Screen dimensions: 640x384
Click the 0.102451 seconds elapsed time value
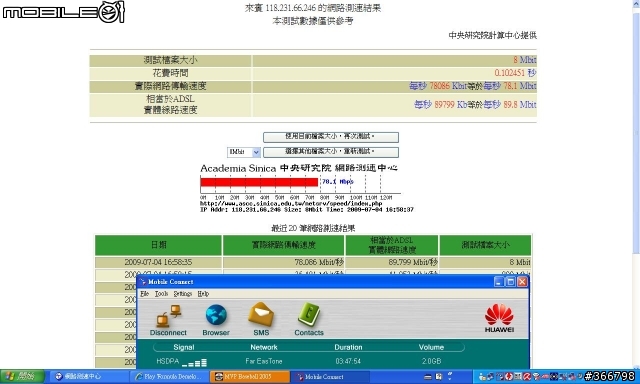click(x=515, y=73)
